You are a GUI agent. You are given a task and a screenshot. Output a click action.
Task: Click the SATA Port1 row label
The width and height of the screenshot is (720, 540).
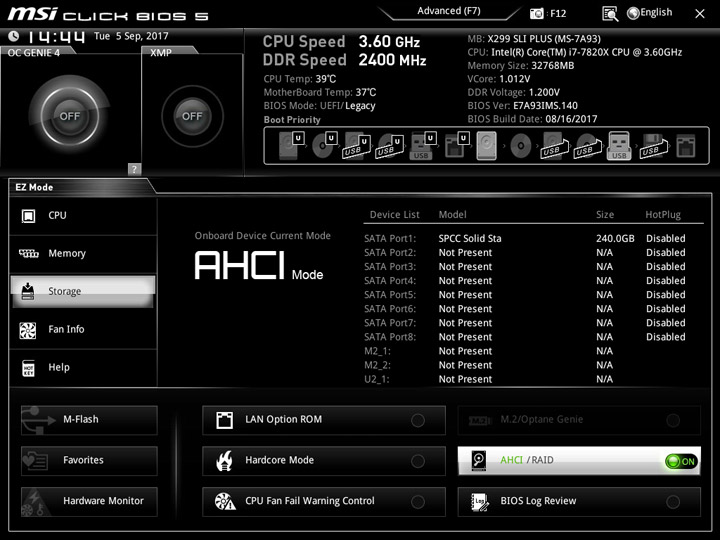coord(390,238)
